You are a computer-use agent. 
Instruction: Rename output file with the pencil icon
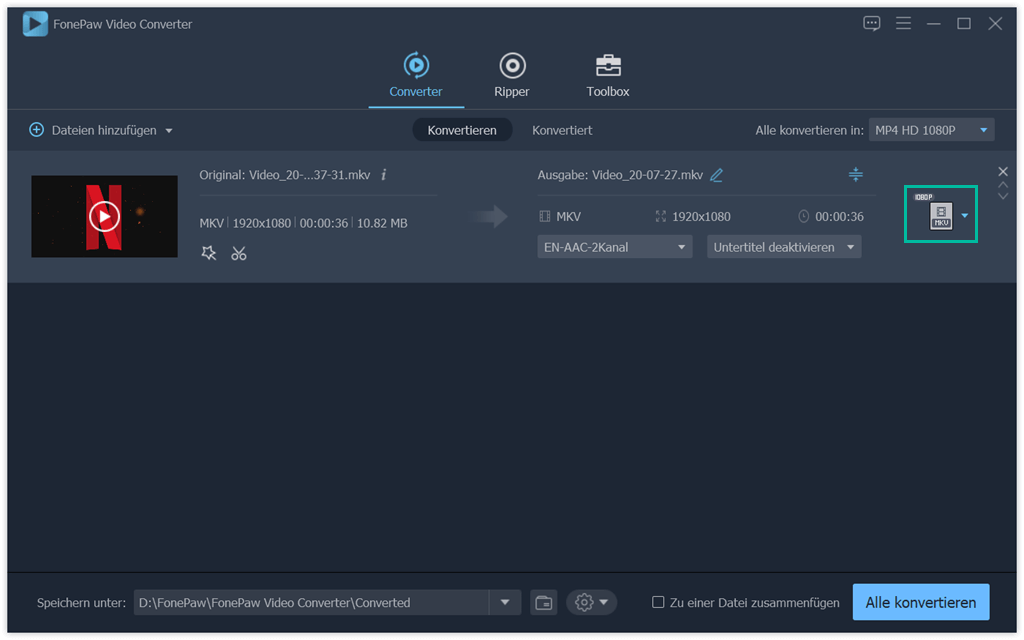(716, 175)
